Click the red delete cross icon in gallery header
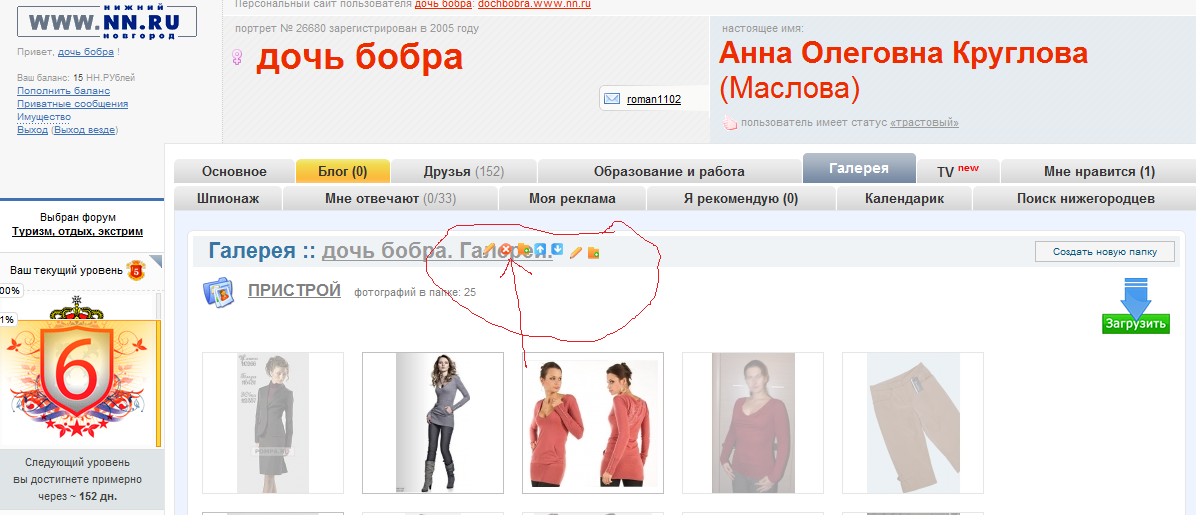 (506, 249)
